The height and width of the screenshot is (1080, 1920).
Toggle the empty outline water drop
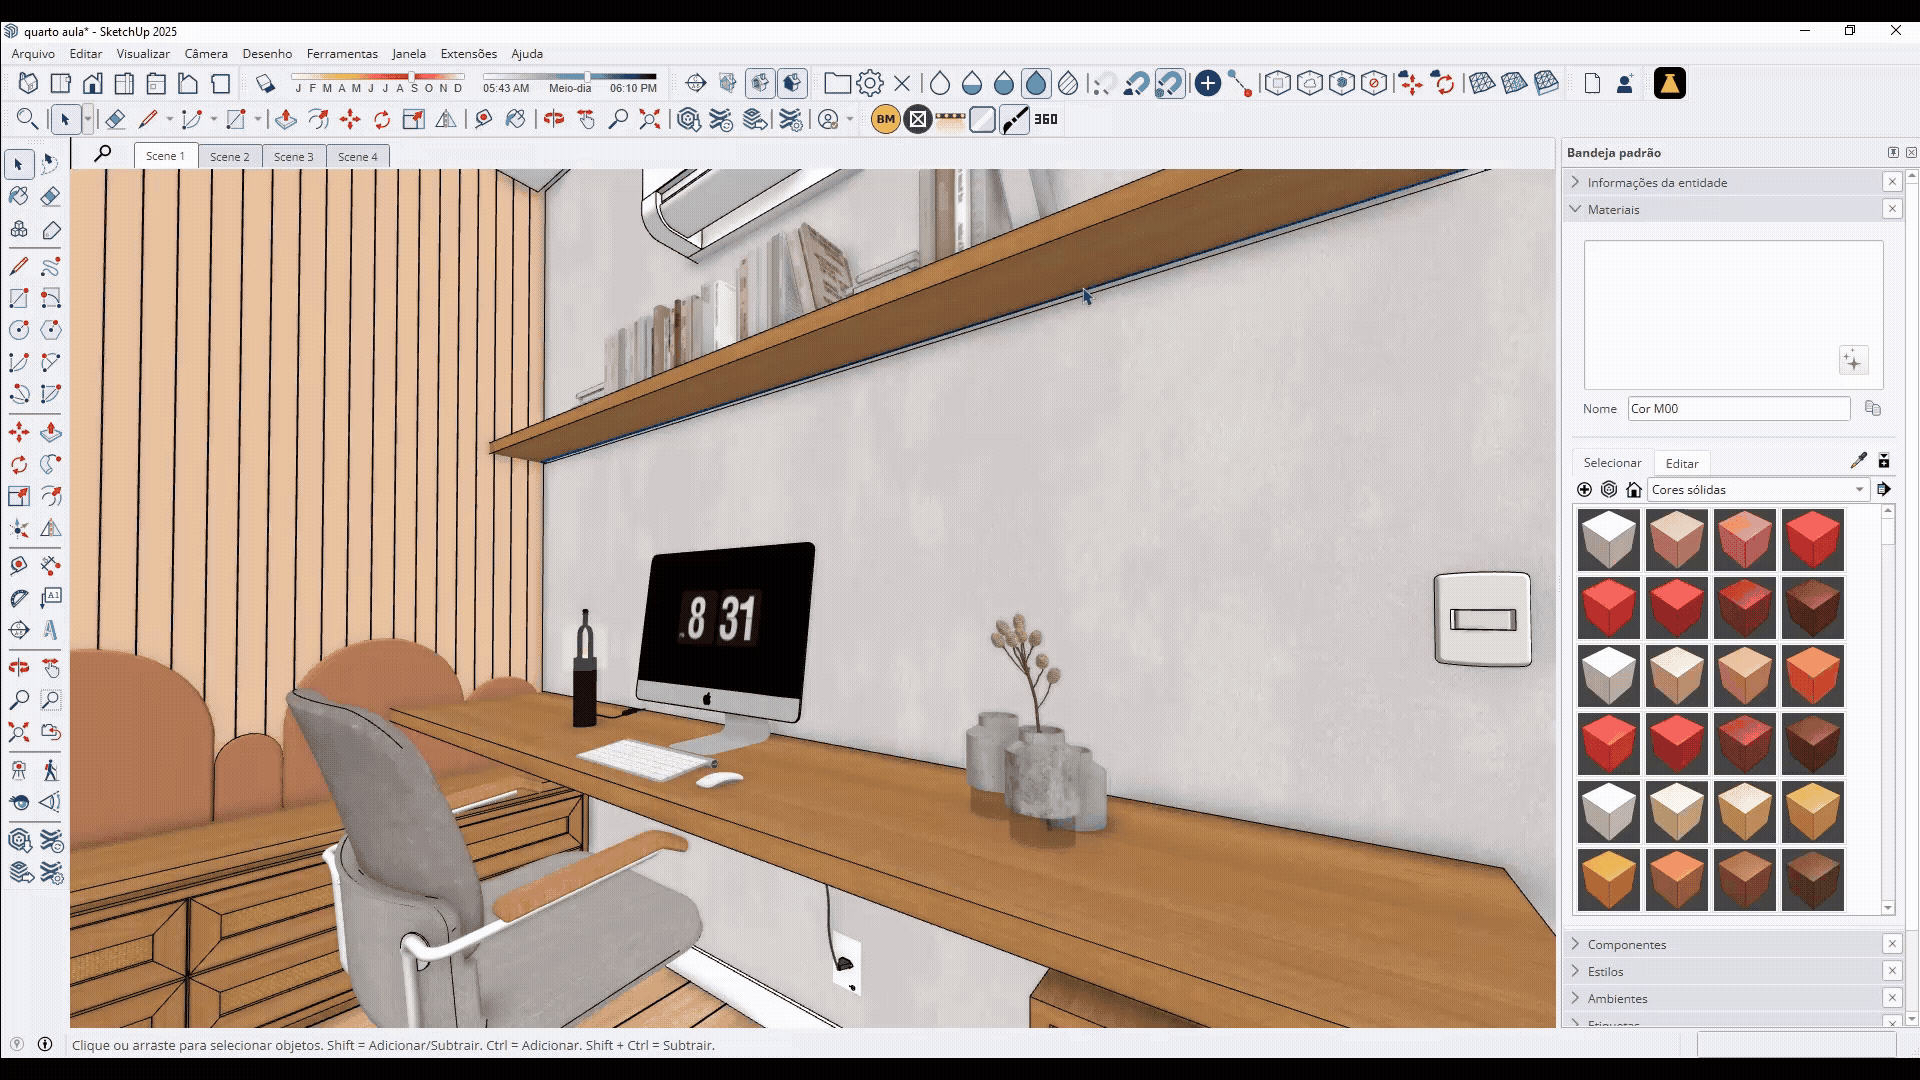[x=940, y=83]
